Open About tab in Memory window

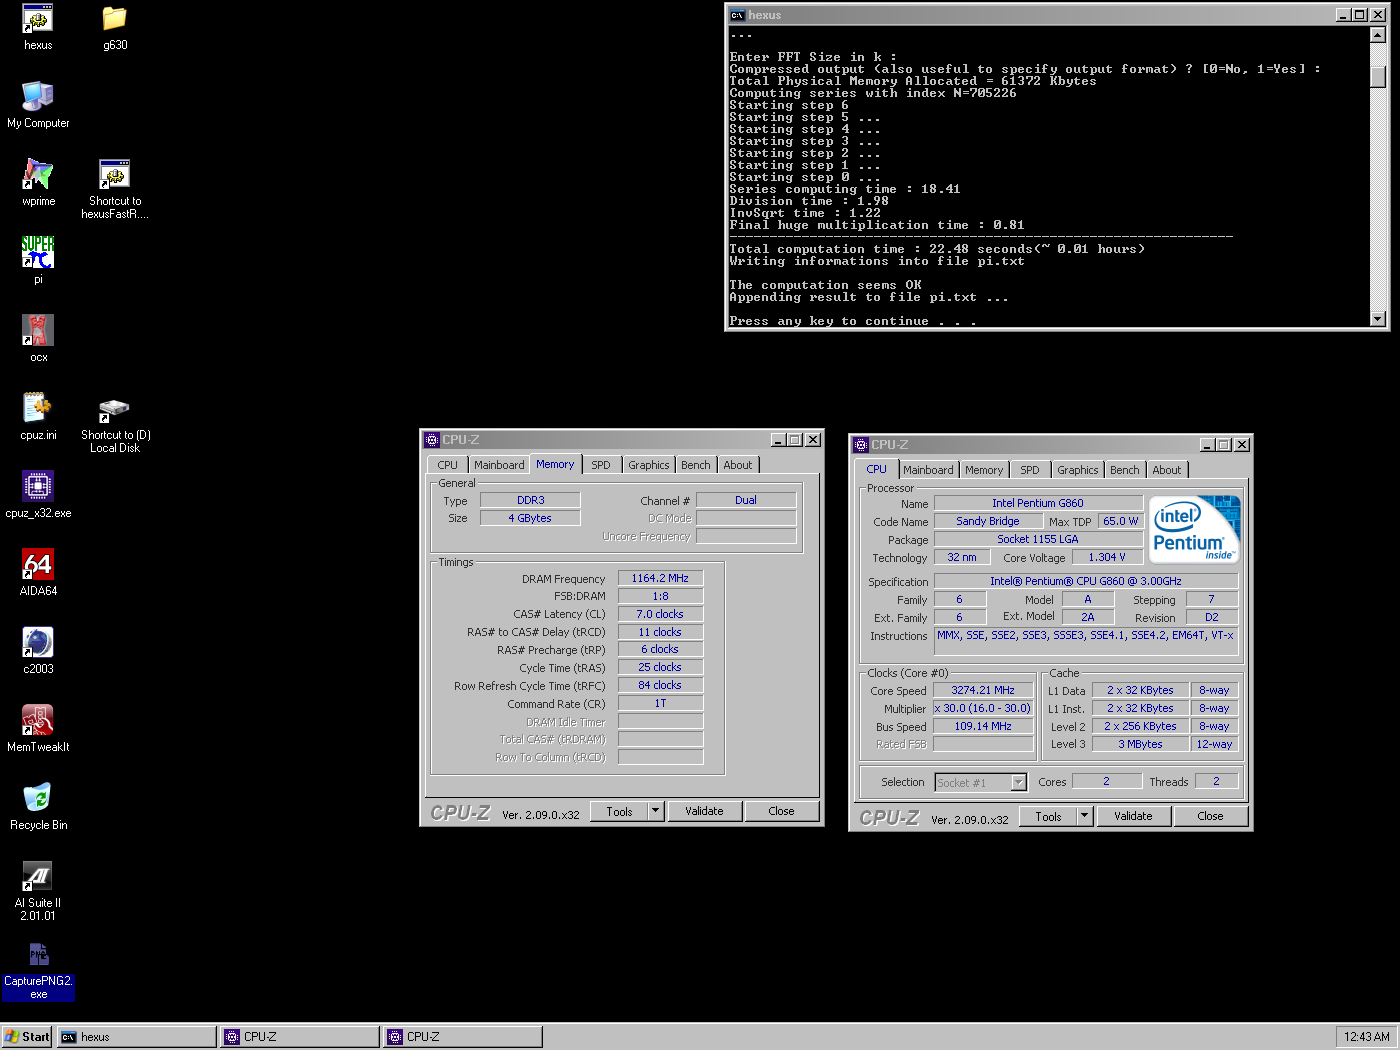[x=738, y=465]
